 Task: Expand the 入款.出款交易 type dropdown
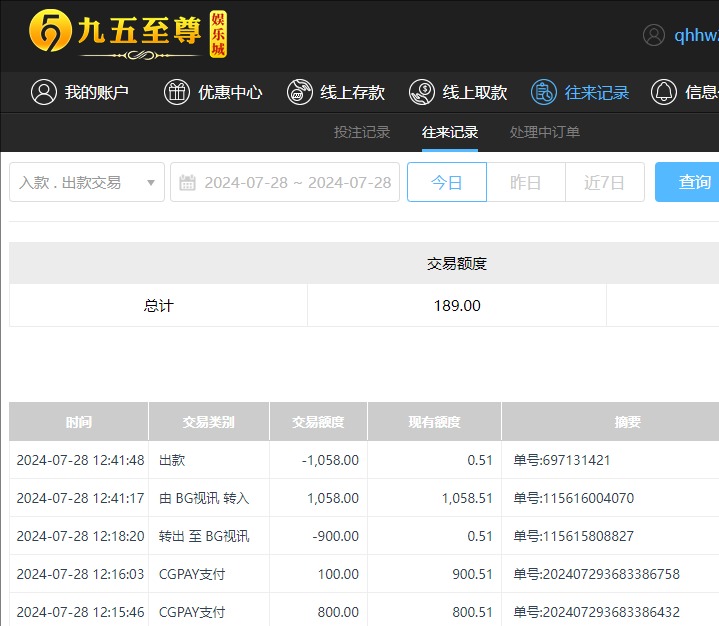pos(87,182)
